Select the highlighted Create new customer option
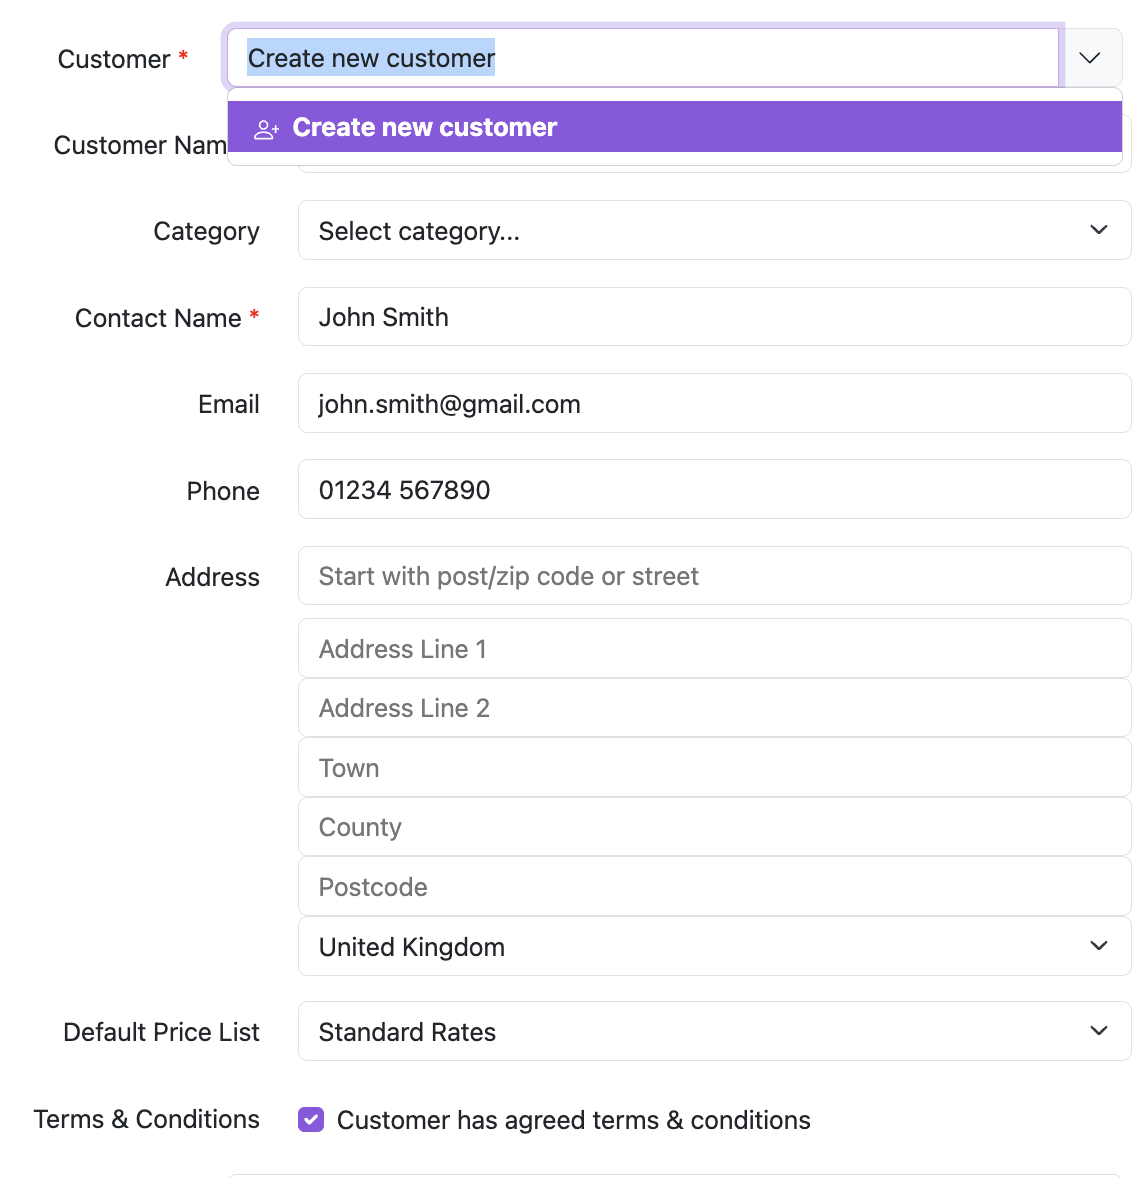The width and height of the screenshot is (1146, 1178). point(674,127)
